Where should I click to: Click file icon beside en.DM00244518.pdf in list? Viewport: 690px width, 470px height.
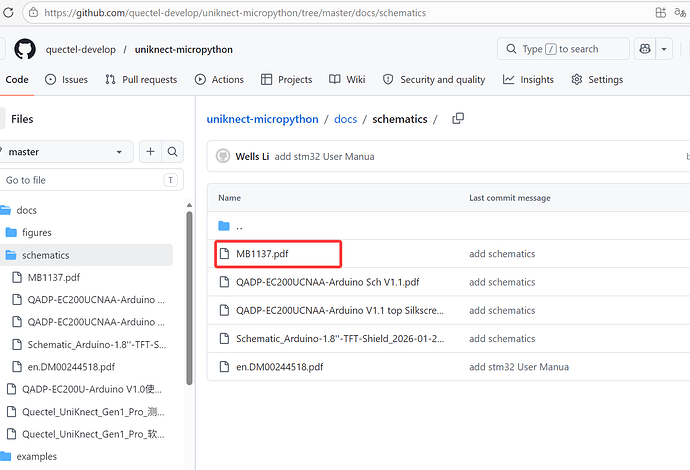224,366
